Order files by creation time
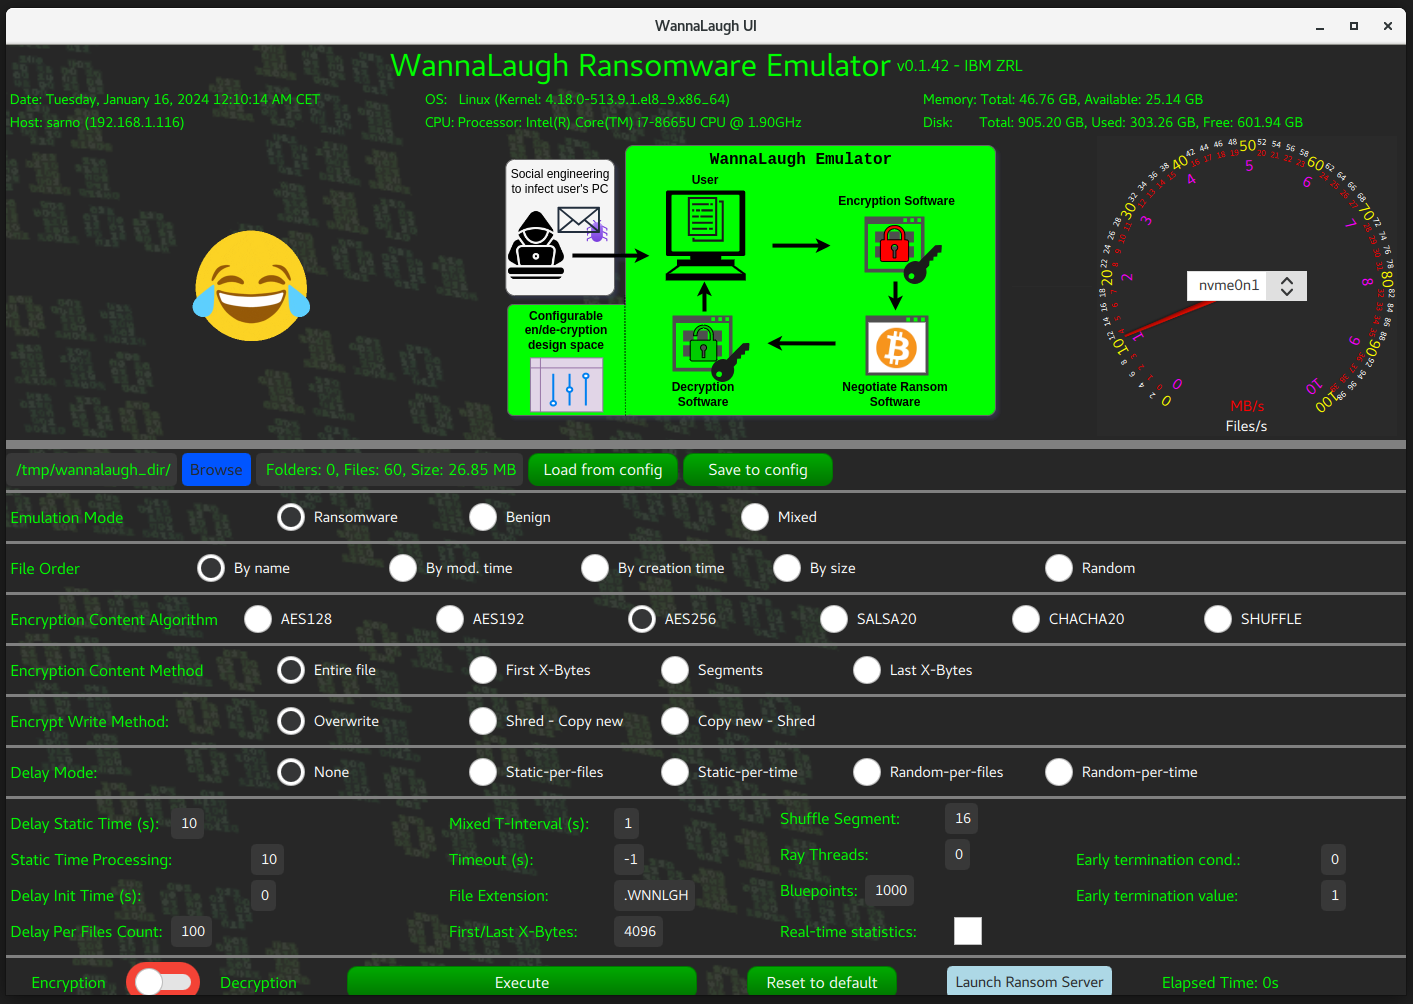This screenshot has width=1413, height=1004. coord(595,568)
